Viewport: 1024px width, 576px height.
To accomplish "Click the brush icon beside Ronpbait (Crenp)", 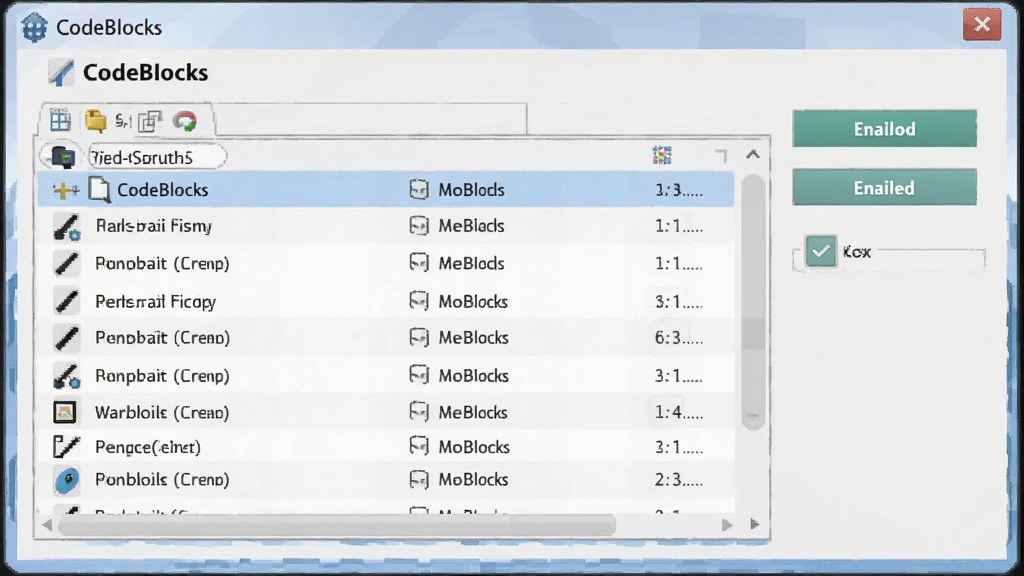I will pos(67,376).
